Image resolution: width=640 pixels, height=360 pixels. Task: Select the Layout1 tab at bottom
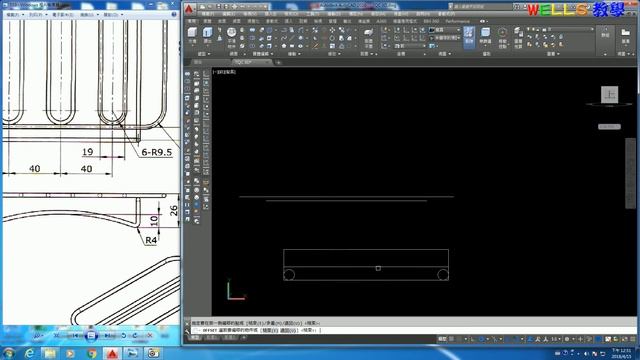click(x=211, y=338)
